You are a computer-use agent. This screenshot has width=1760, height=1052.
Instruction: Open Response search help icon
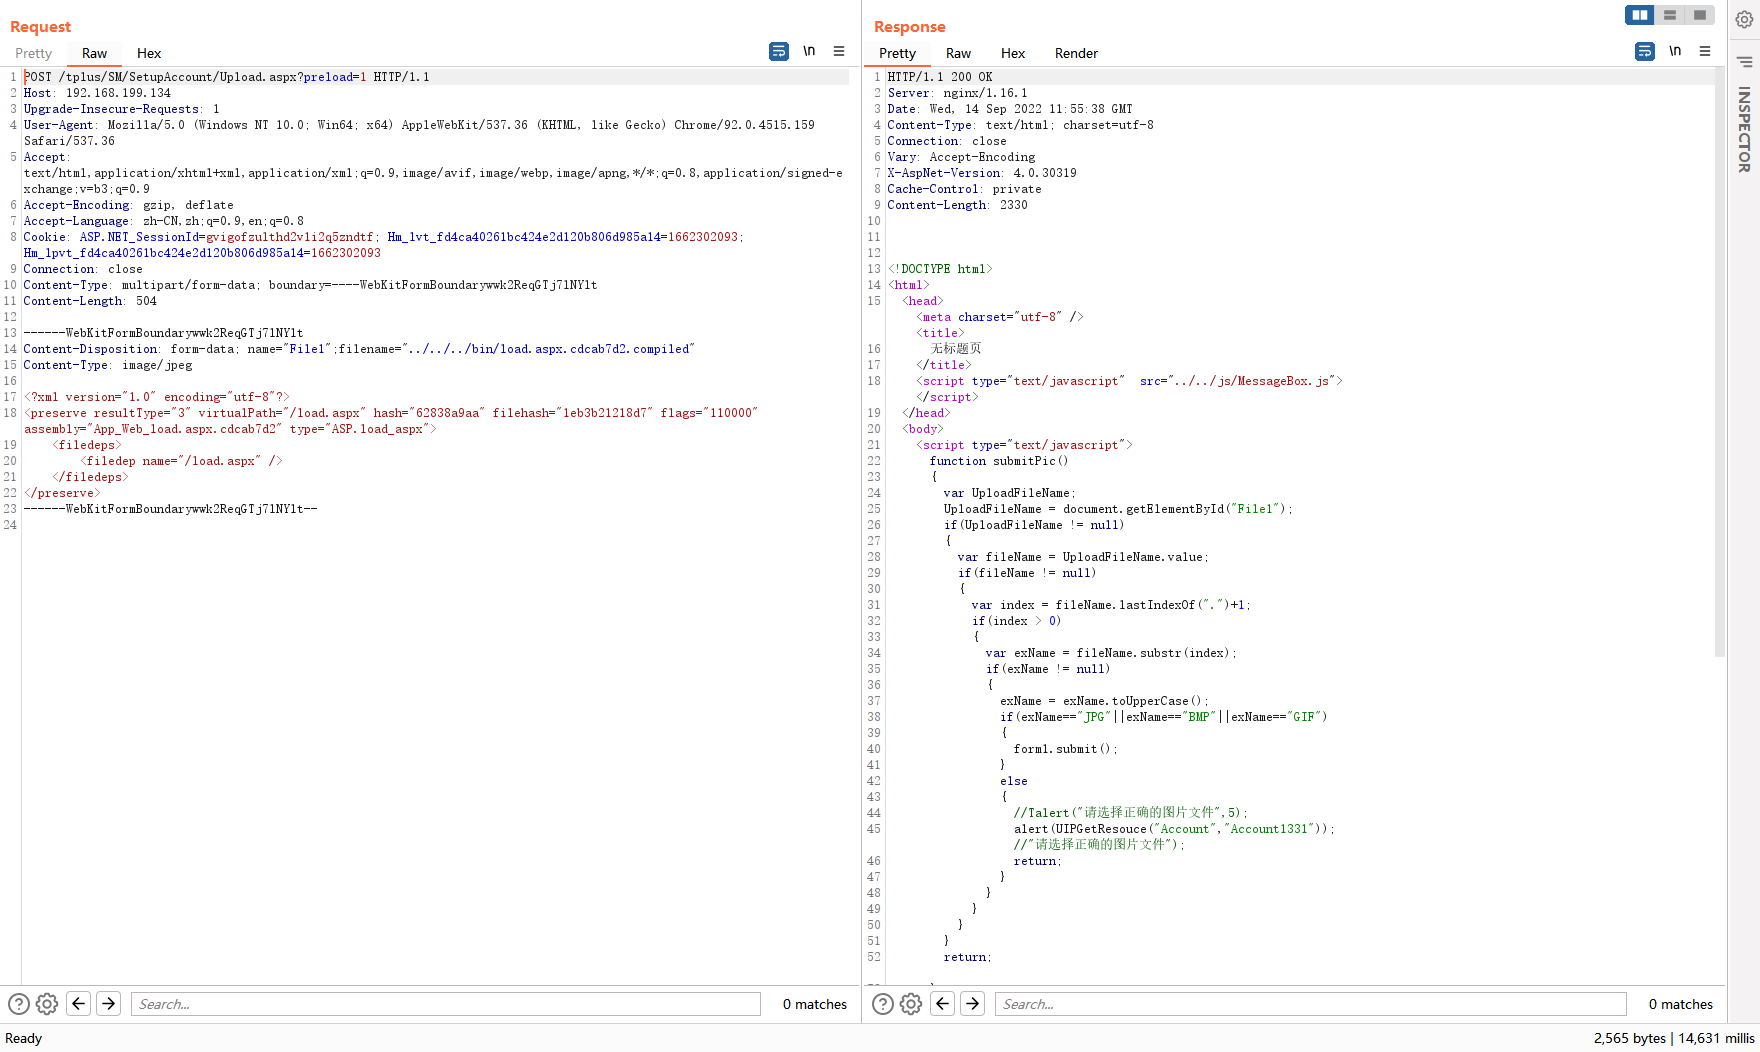(882, 1004)
